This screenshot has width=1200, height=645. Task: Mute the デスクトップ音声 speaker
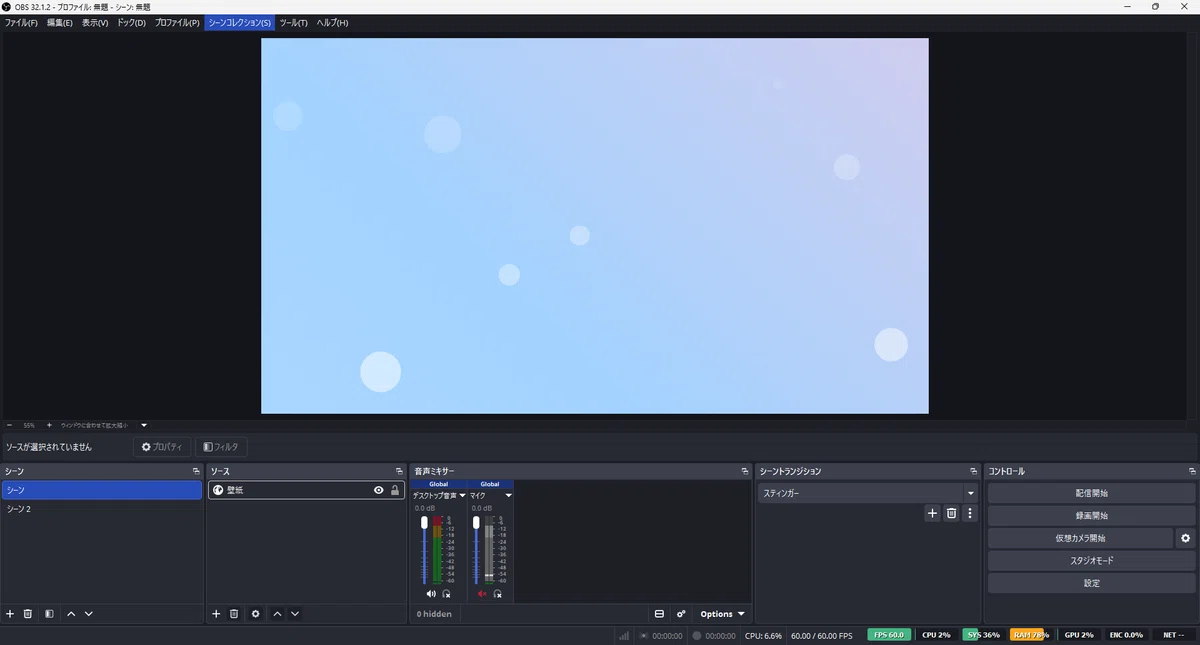click(431, 594)
